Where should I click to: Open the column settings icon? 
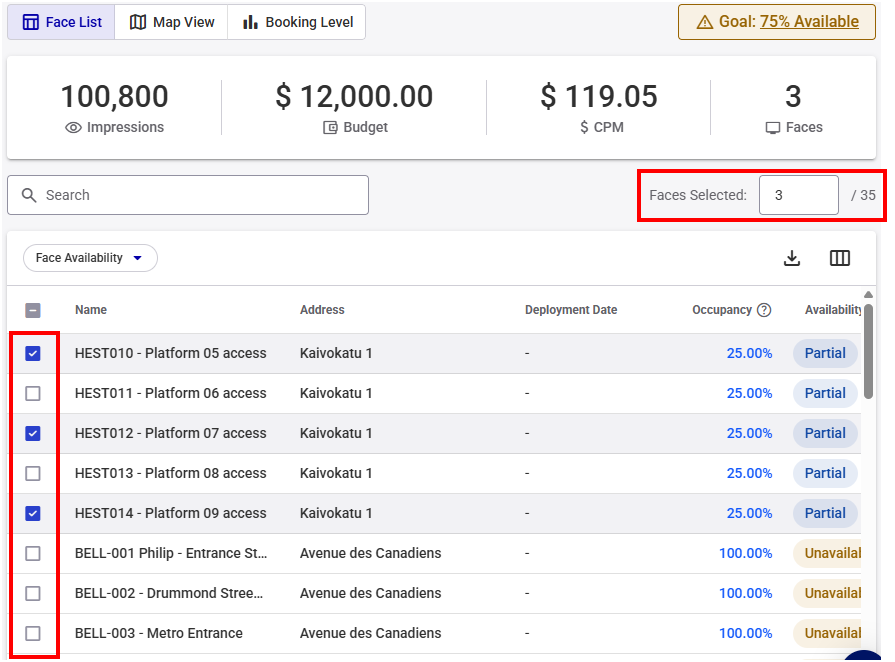click(840, 258)
